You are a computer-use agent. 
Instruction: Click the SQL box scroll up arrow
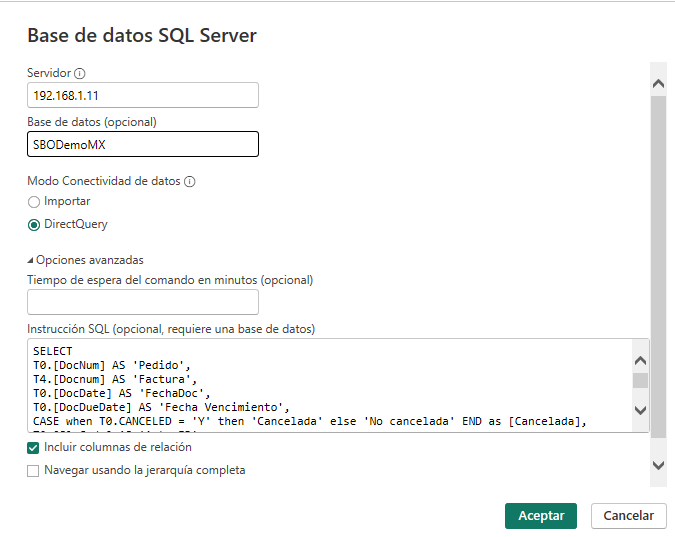(640, 360)
